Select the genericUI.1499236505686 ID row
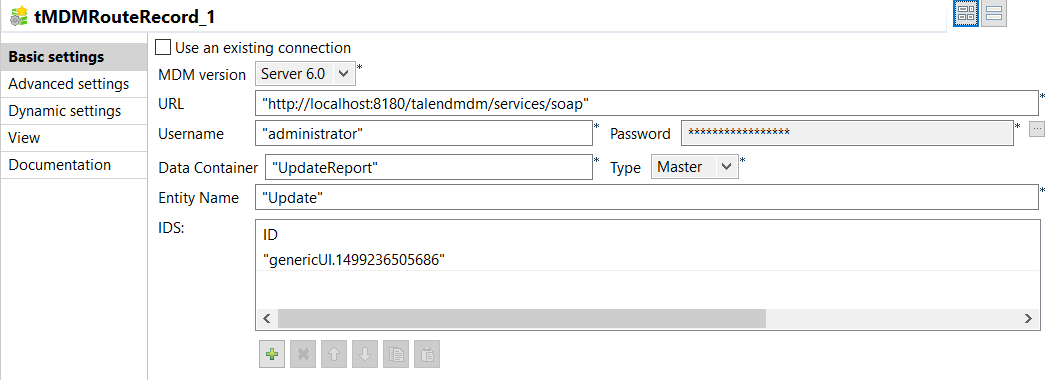Image resolution: width=1053 pixels, height=380 pixels. click(x=647, y=260)
